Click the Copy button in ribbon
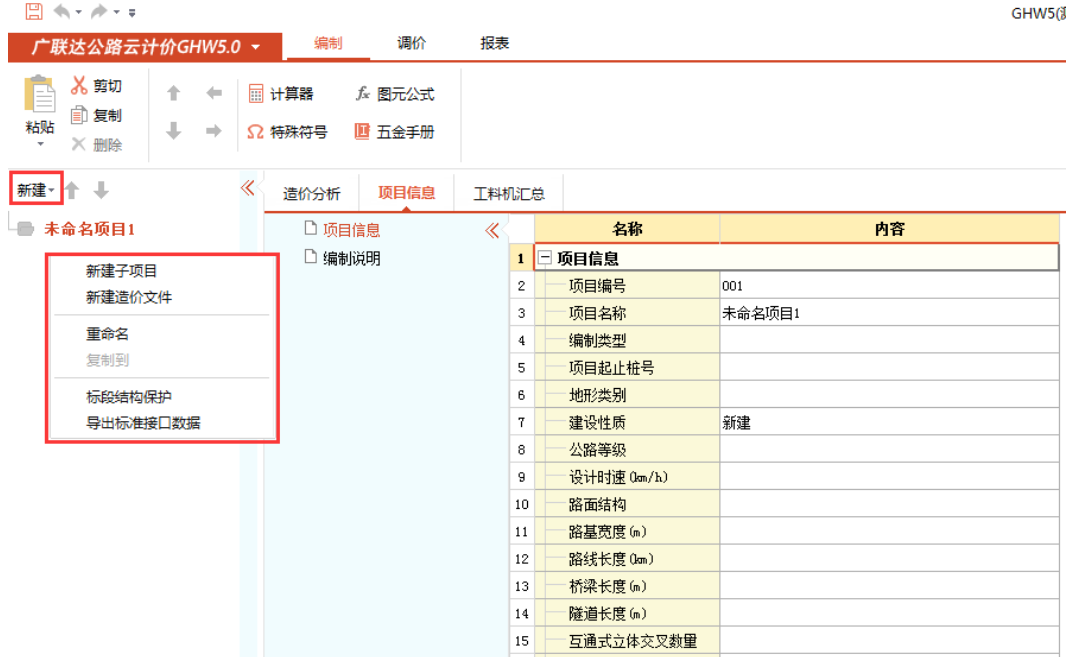This screenshot has width=1070, height=657. tap(96, 116)
